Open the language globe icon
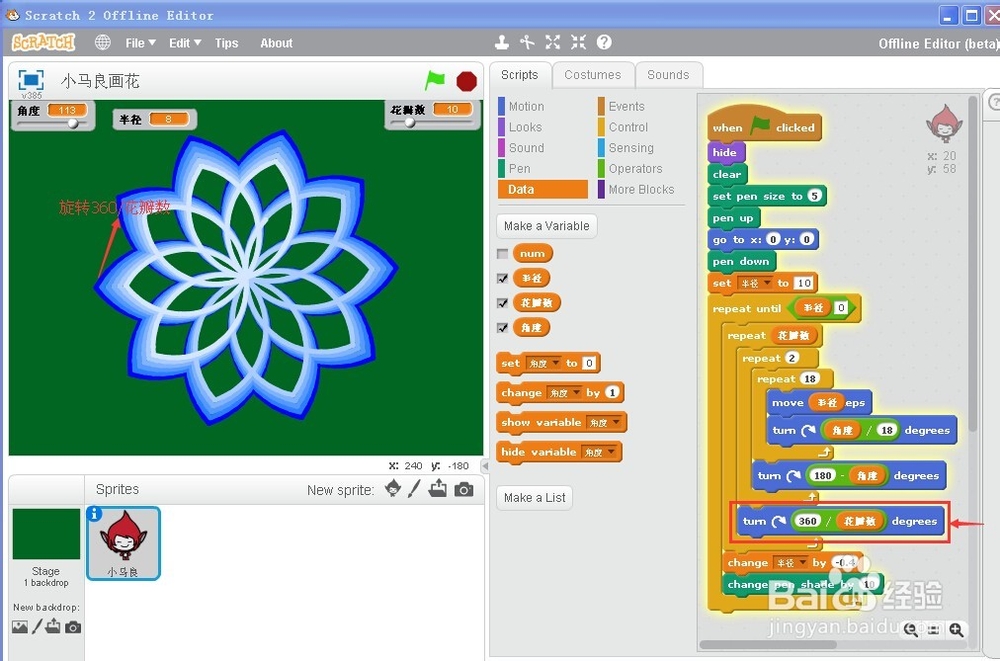The image size is (1000, 661). click(x=103, y=42)
